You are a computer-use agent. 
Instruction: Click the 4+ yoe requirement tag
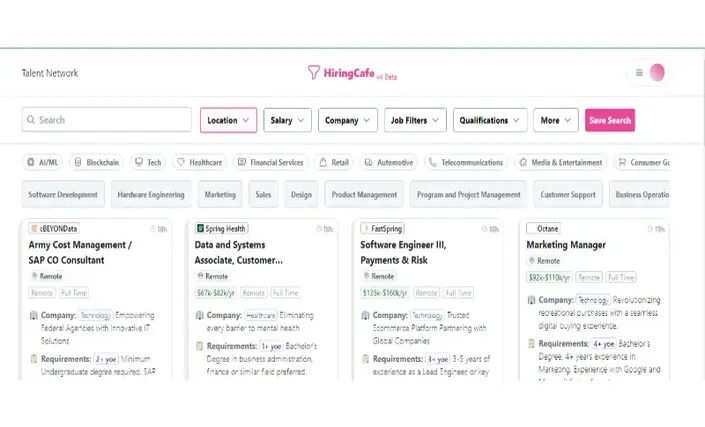tap(603, 343)
